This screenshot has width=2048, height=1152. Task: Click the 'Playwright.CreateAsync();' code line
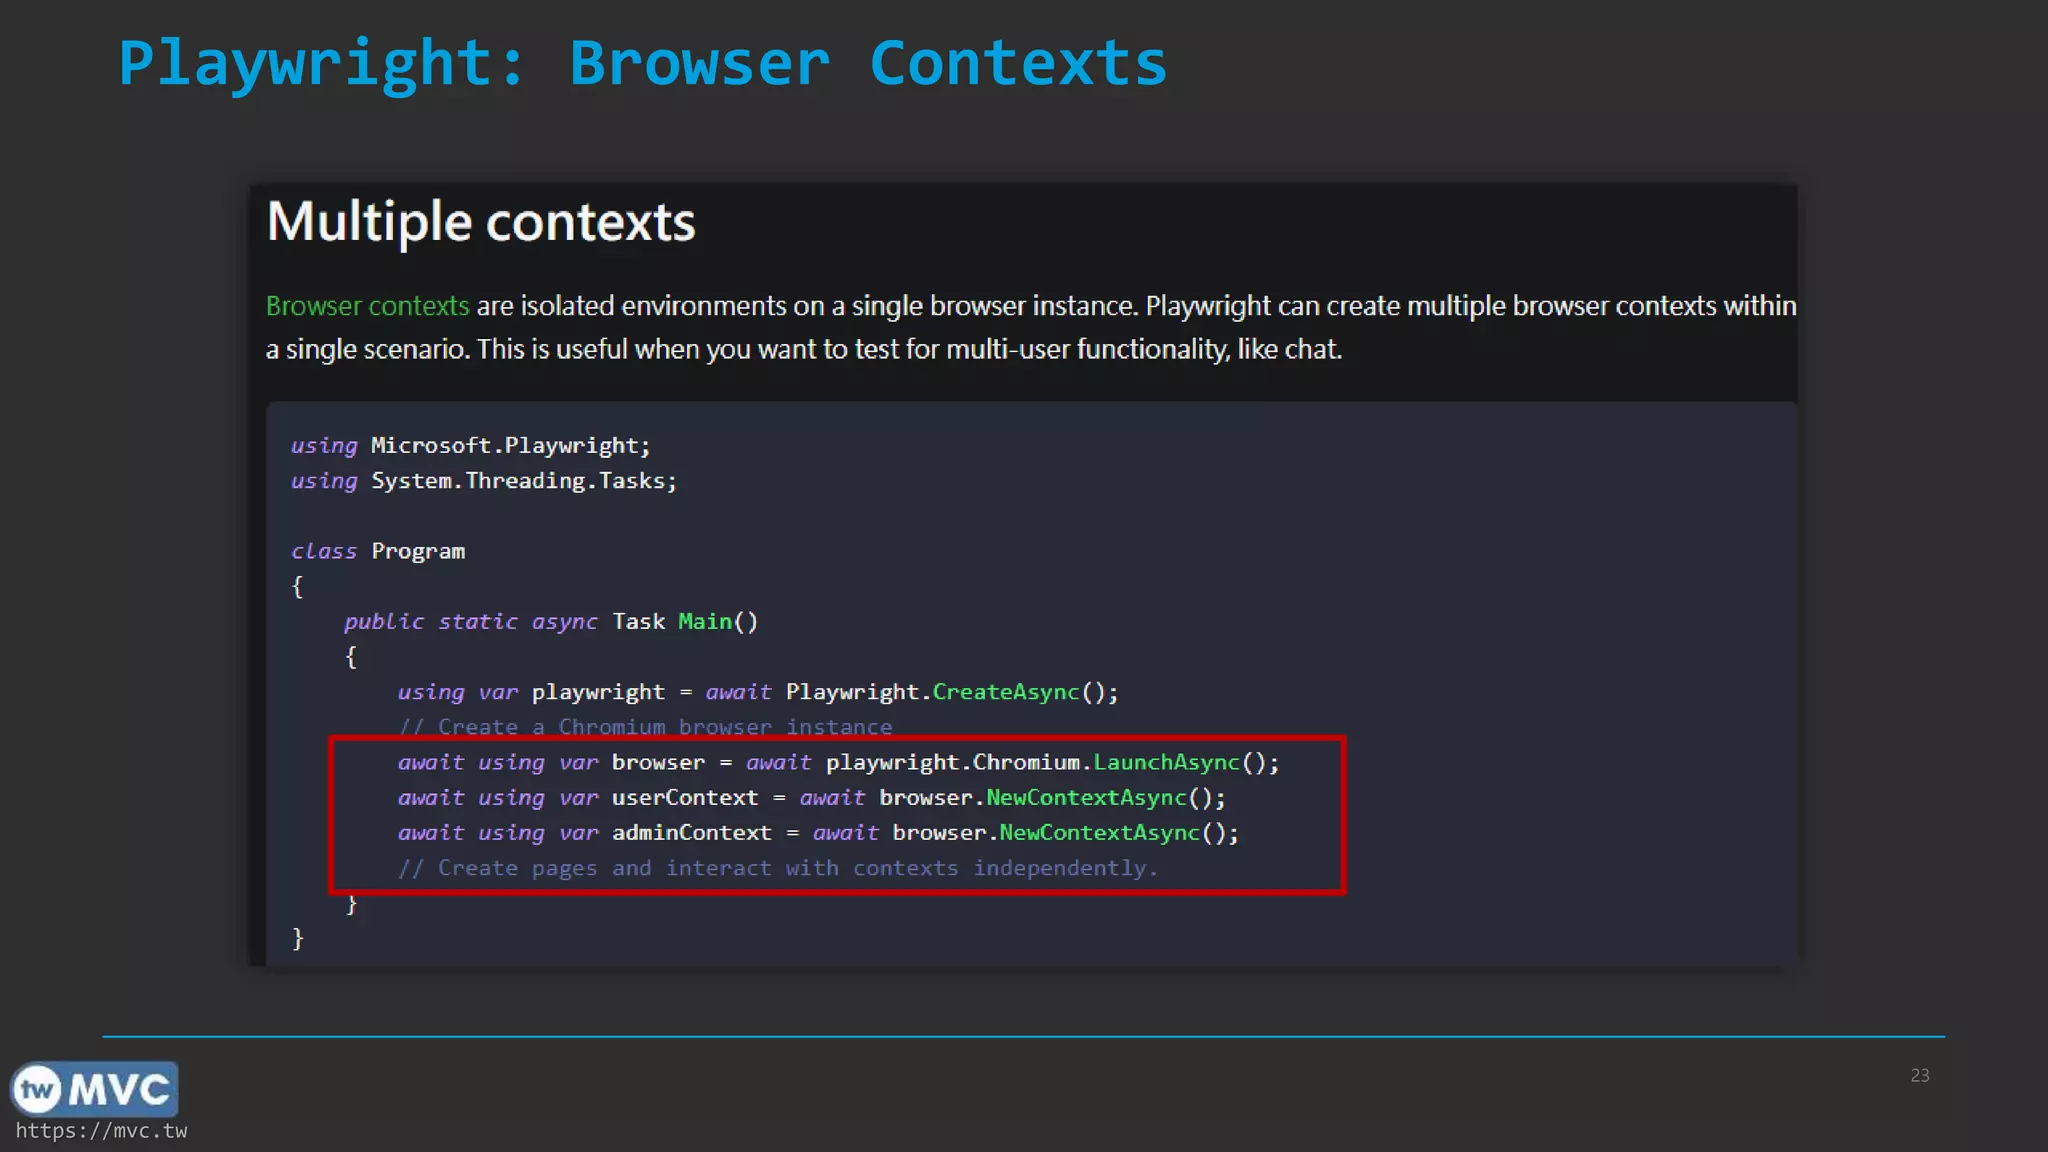[x=758, y=692]
